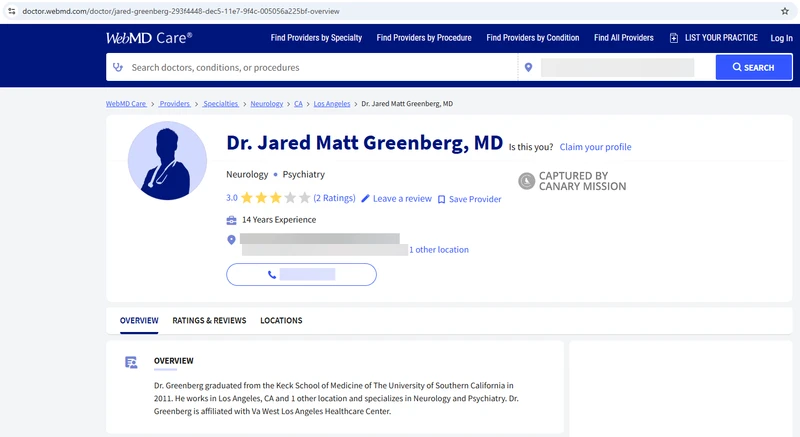Go to Providers breadcrumb
800x437 pixels.
(174, 104)
